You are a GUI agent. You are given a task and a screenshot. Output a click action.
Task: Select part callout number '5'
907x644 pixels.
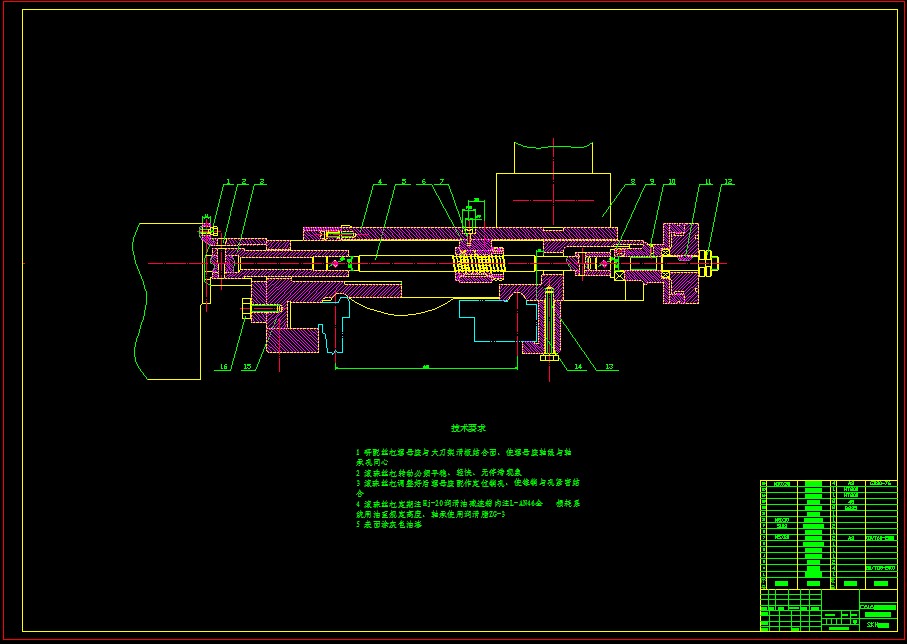[404, 182]
